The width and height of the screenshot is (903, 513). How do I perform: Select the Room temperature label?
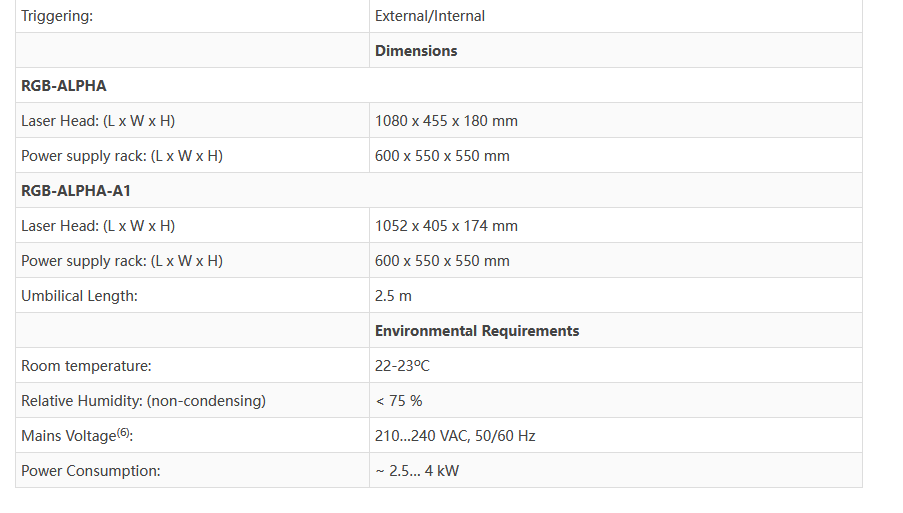tap(86, 366)
